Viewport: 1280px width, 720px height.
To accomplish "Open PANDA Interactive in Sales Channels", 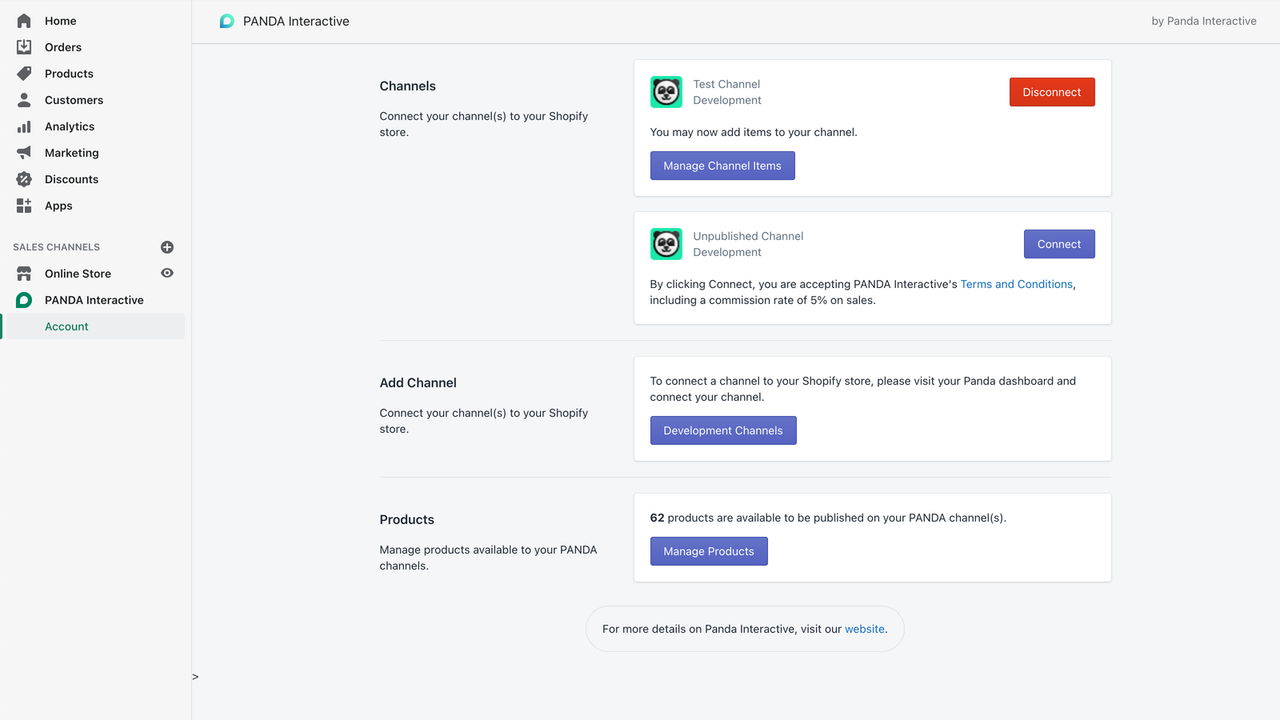I will pos(93,299).
